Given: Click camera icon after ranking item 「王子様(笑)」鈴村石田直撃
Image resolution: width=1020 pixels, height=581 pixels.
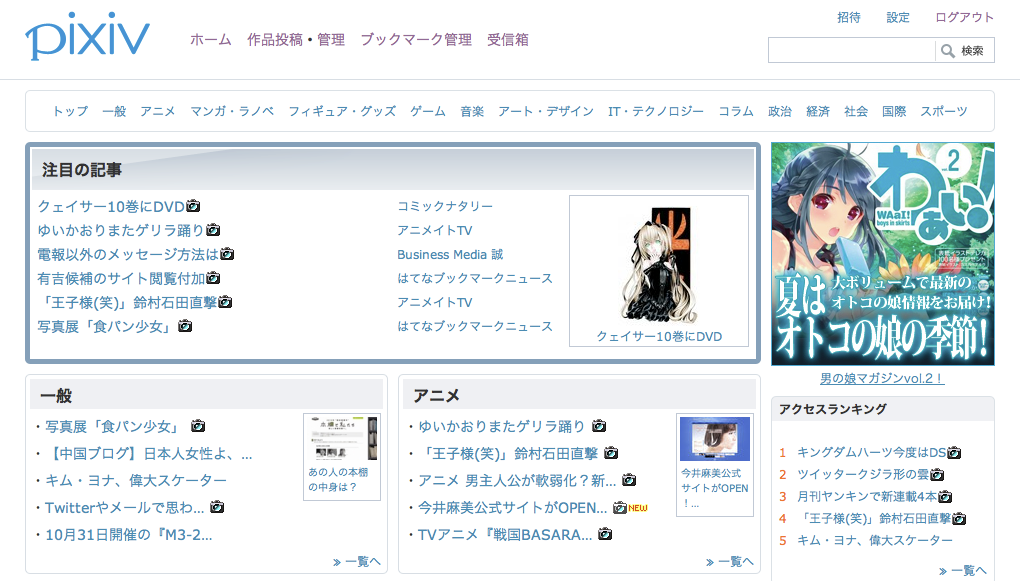Looking at the screenshot, I should 959,519.
